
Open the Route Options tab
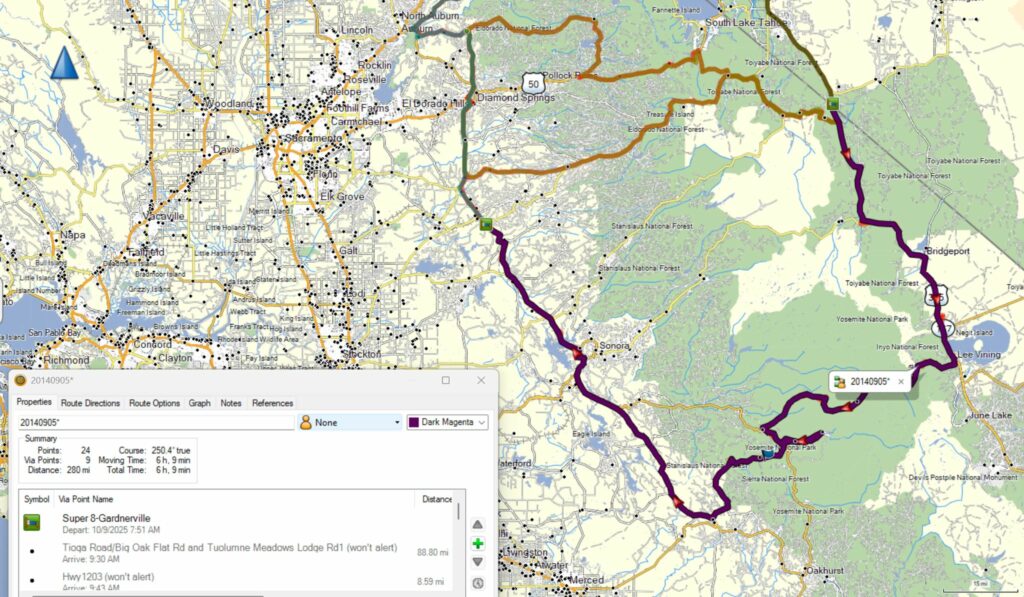(x=152, y=403)
